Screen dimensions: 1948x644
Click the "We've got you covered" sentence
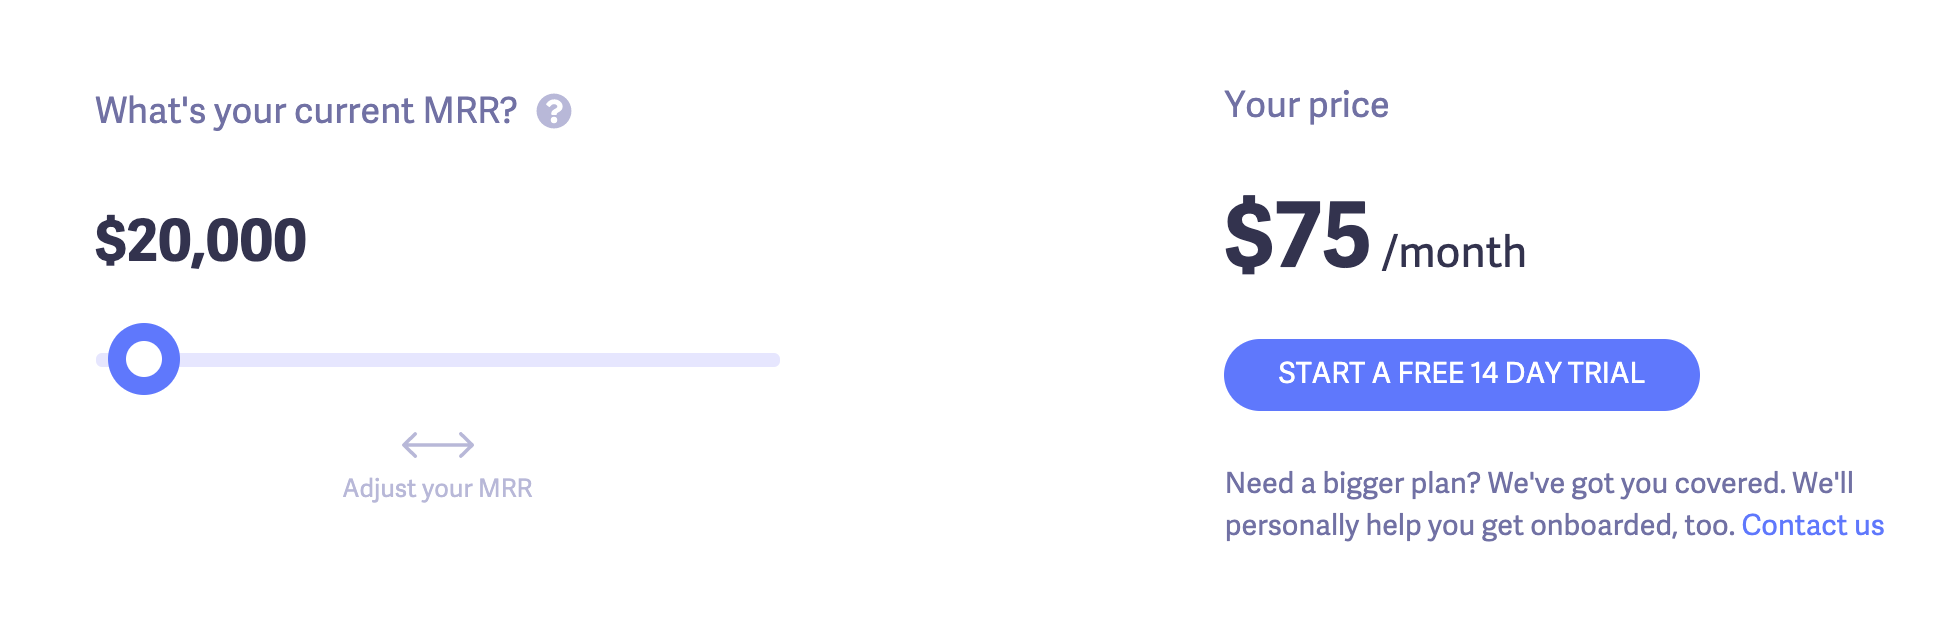(1636, 483)
